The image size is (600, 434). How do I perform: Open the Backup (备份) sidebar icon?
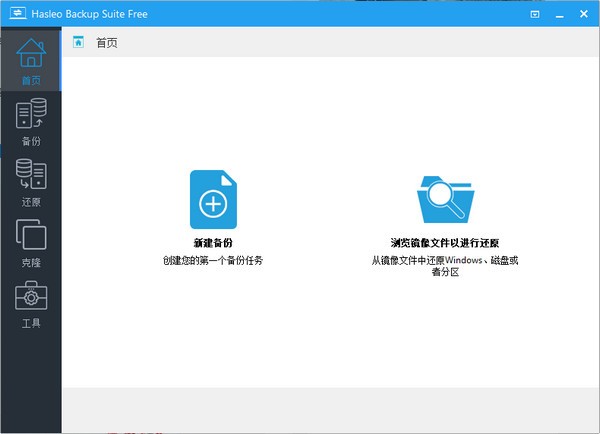[x=31, y=115]
